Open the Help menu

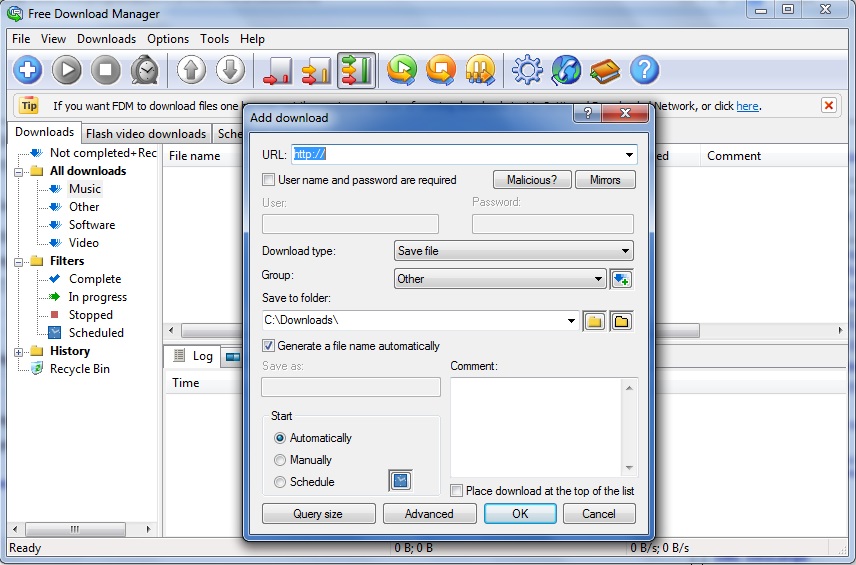tap(252, 39)
